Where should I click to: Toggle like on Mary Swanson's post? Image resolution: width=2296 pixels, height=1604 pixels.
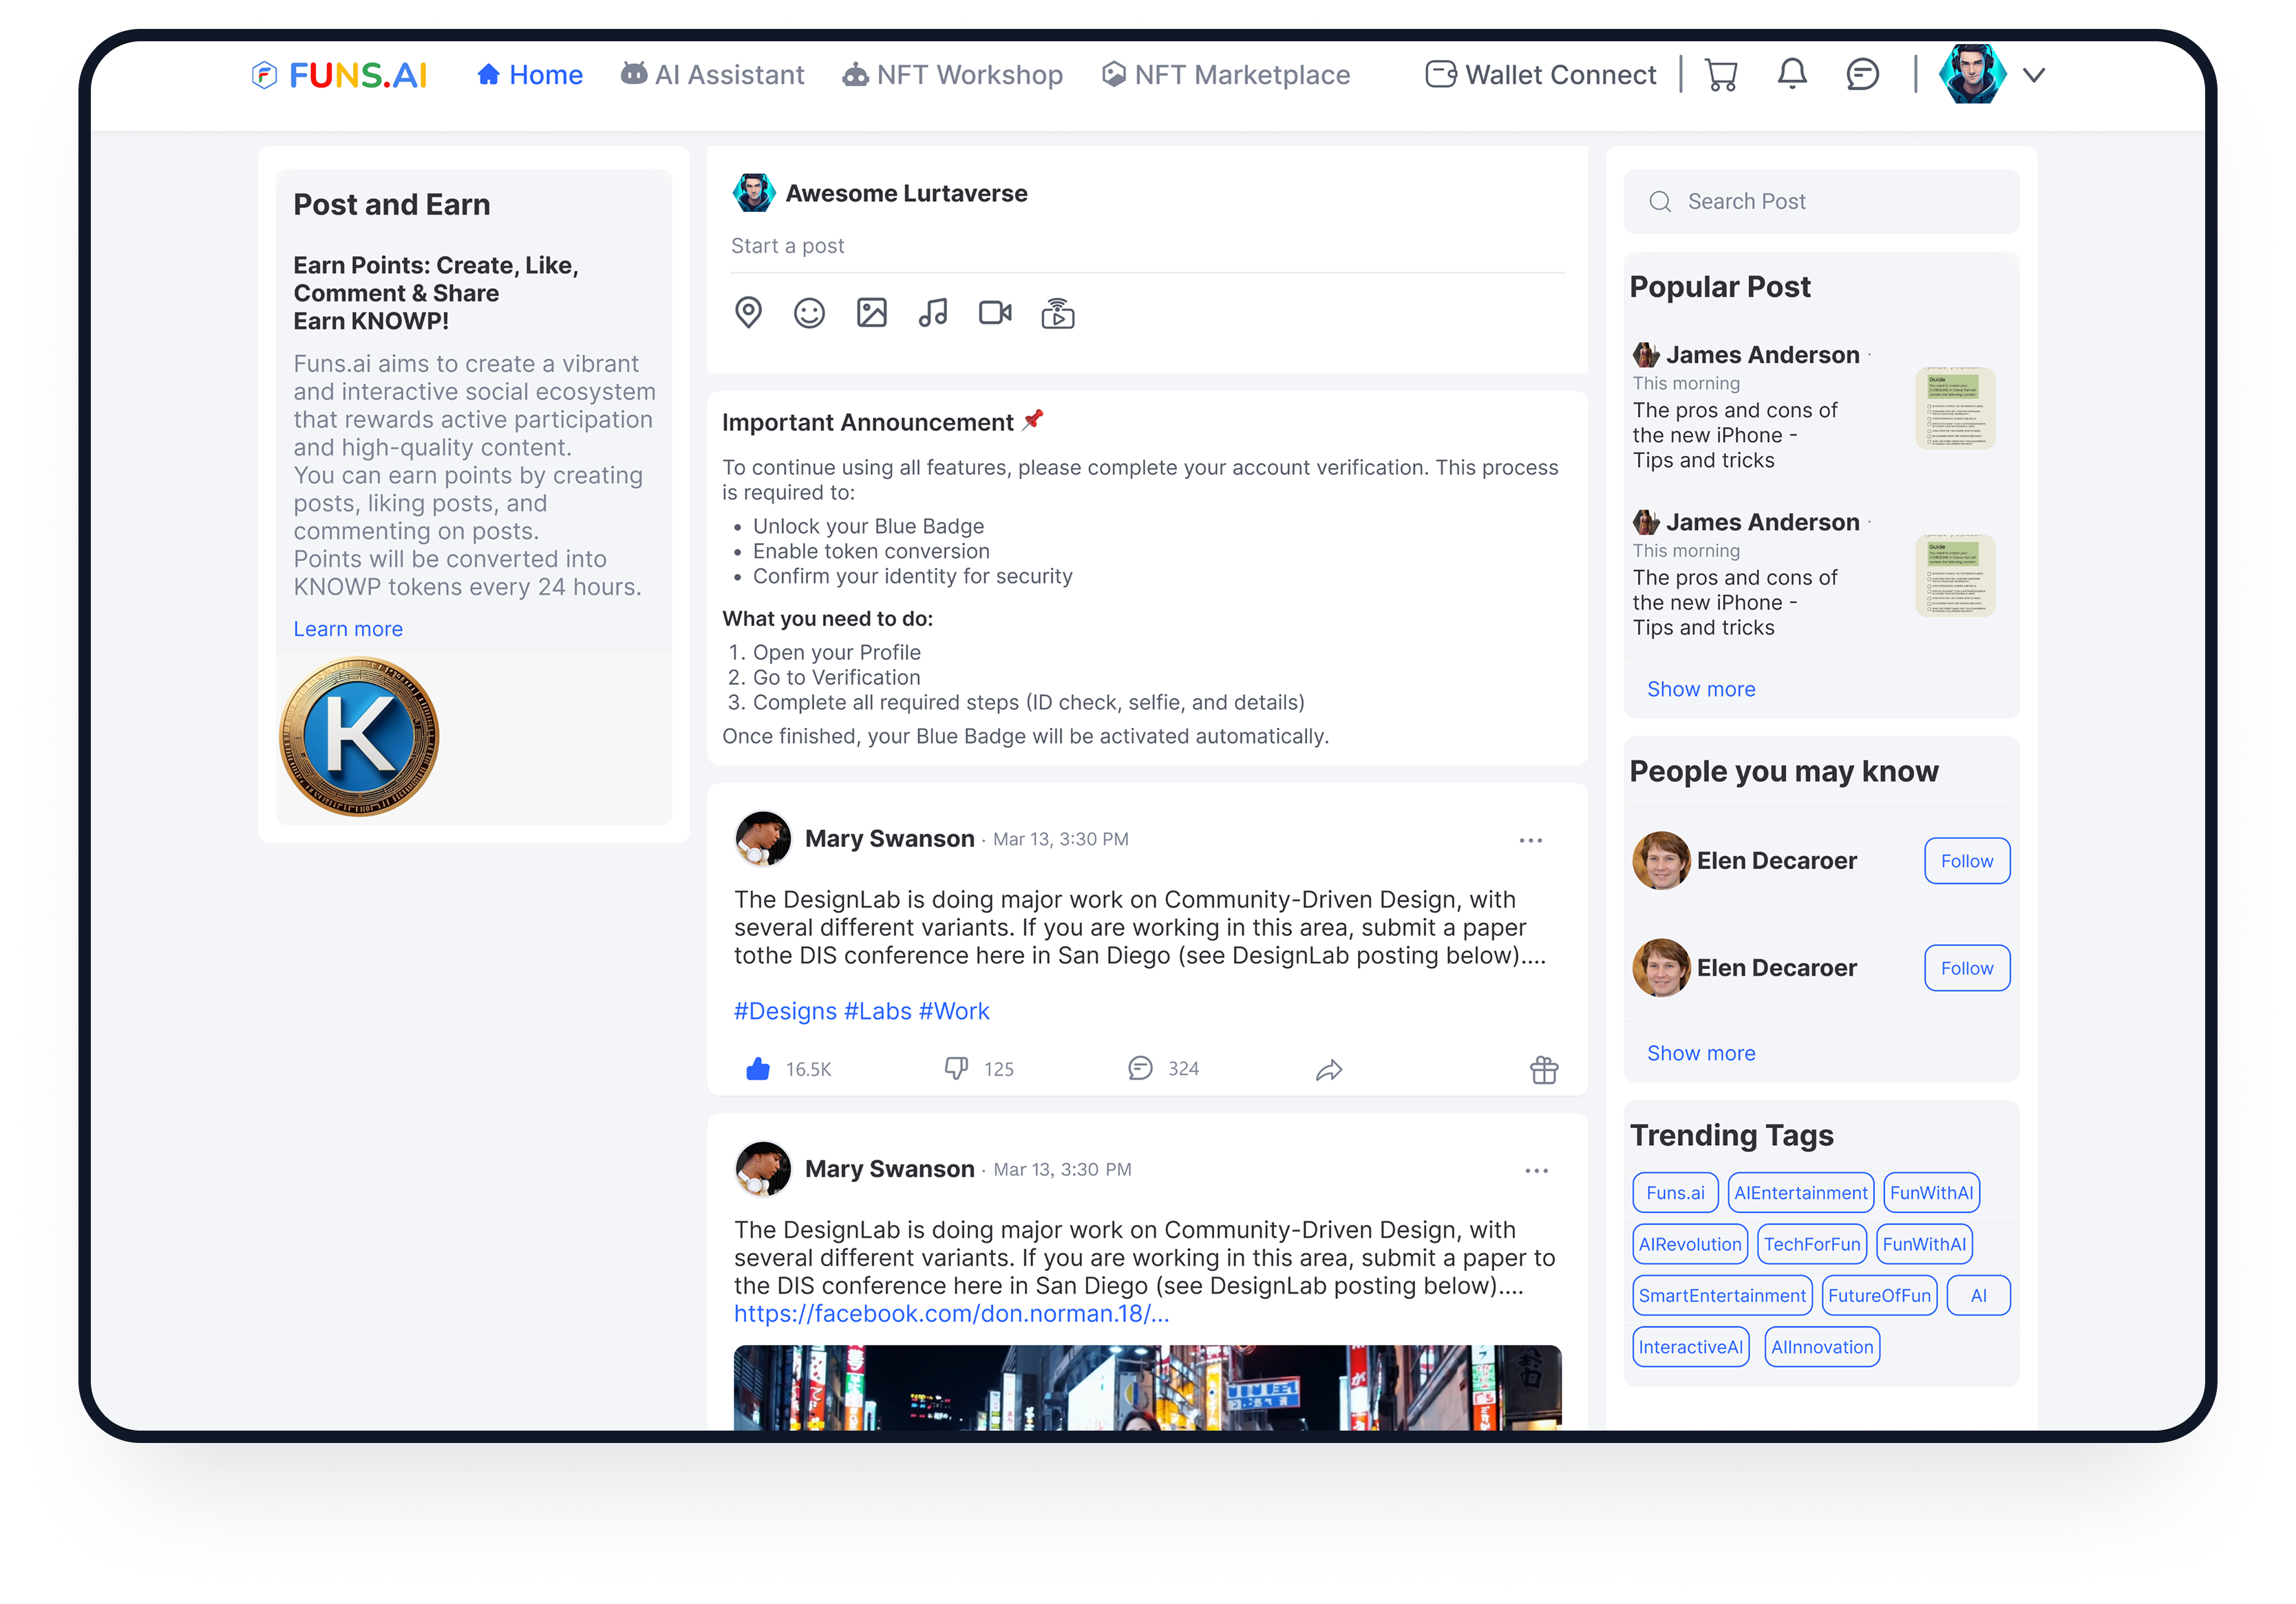click(758, 1068)
